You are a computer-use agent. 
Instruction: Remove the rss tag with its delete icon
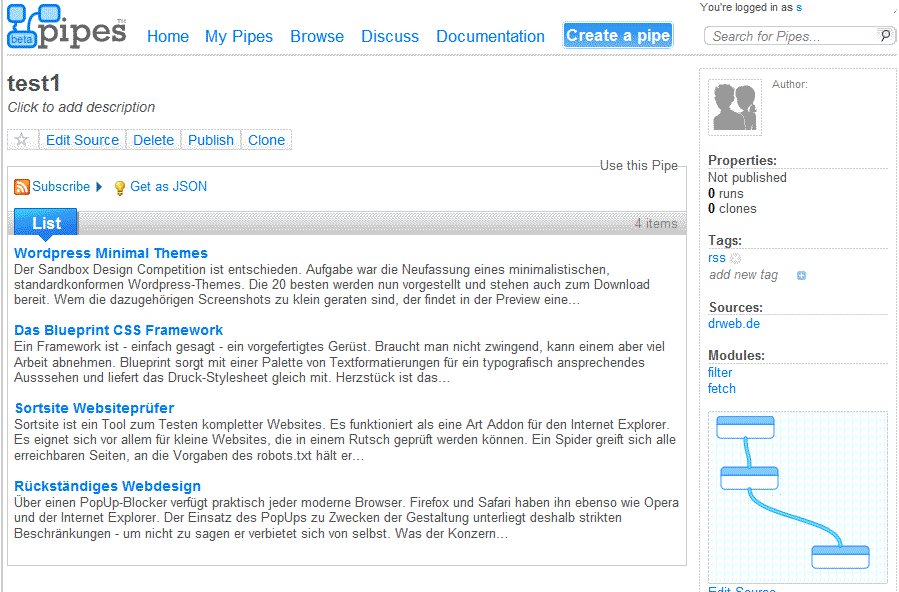(735, 258)
